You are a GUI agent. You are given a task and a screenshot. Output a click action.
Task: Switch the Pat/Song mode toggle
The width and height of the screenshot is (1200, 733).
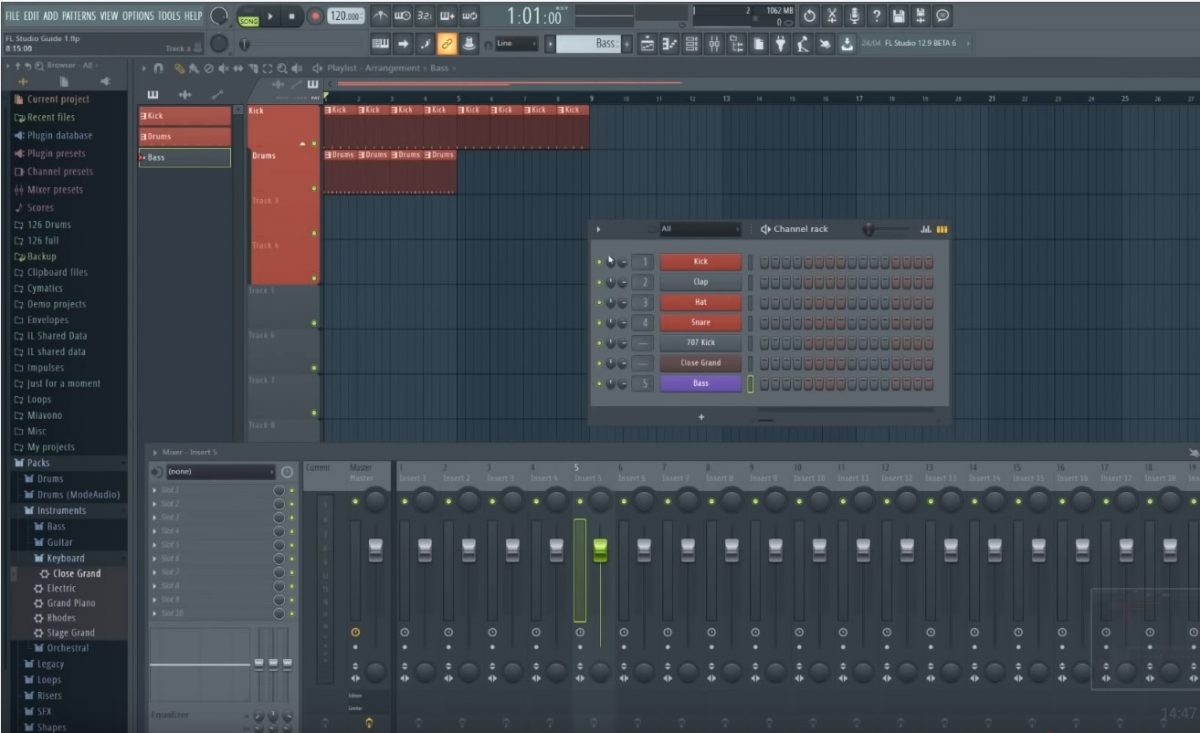point(247,16)
